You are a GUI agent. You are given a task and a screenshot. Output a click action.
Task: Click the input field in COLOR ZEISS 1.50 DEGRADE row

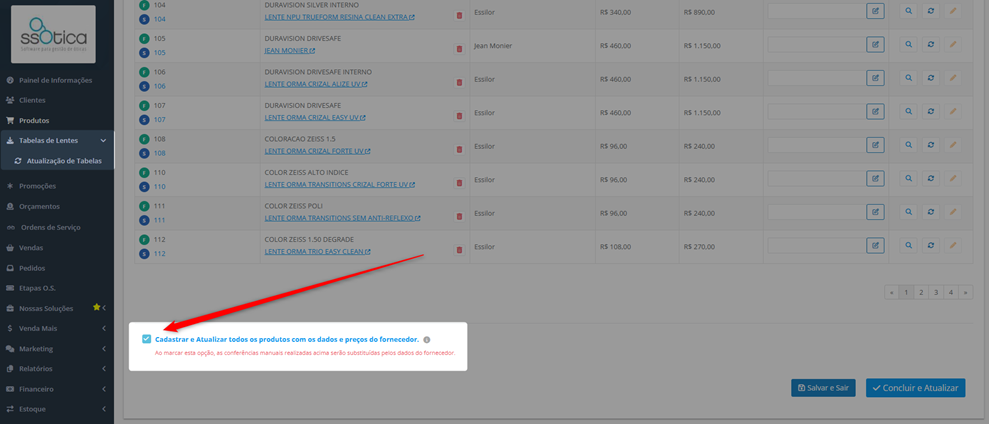point(816,245)
